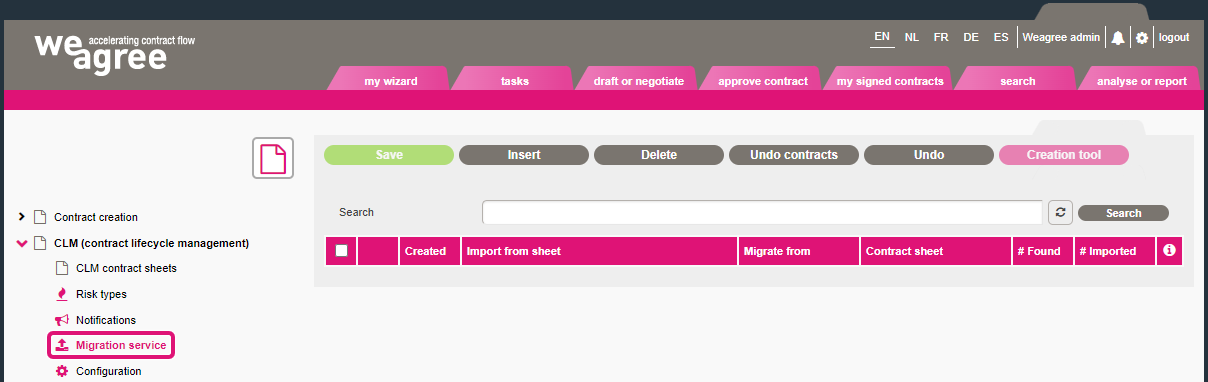
Task: Switch language to EN
Action: coord(882,37)
